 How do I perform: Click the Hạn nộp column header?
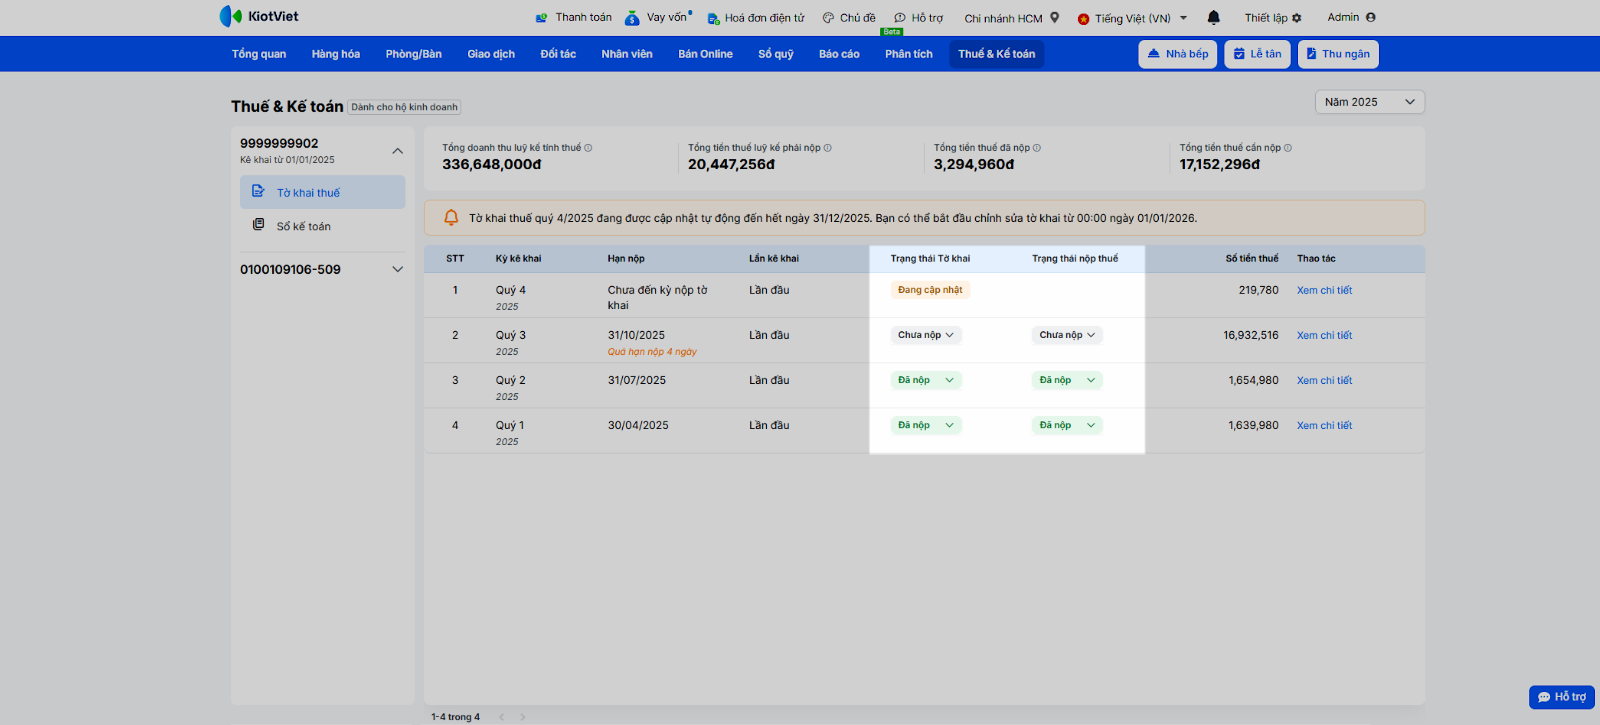click(626, 258)
